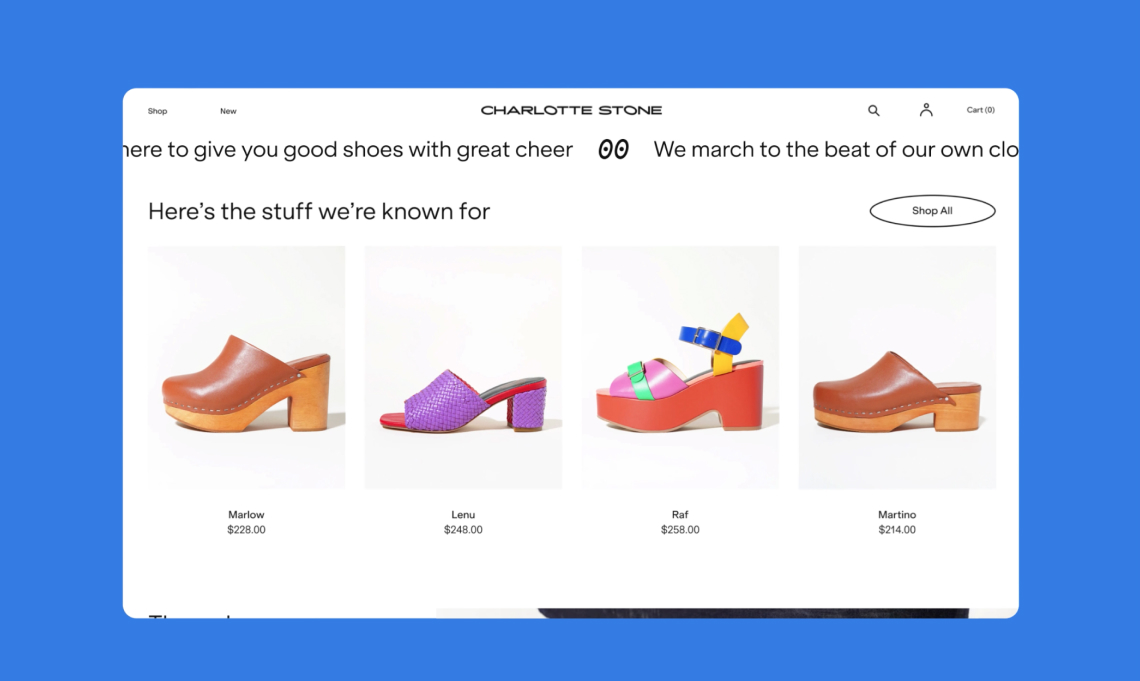This screenshot has height=681, width=1140.
Task: Click the Charlotte Stone logo
Action: [571, 110]
